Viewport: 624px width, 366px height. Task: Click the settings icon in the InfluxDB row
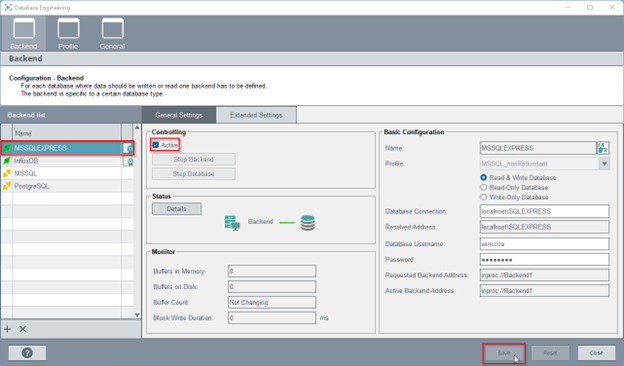[x=129, y=161]
